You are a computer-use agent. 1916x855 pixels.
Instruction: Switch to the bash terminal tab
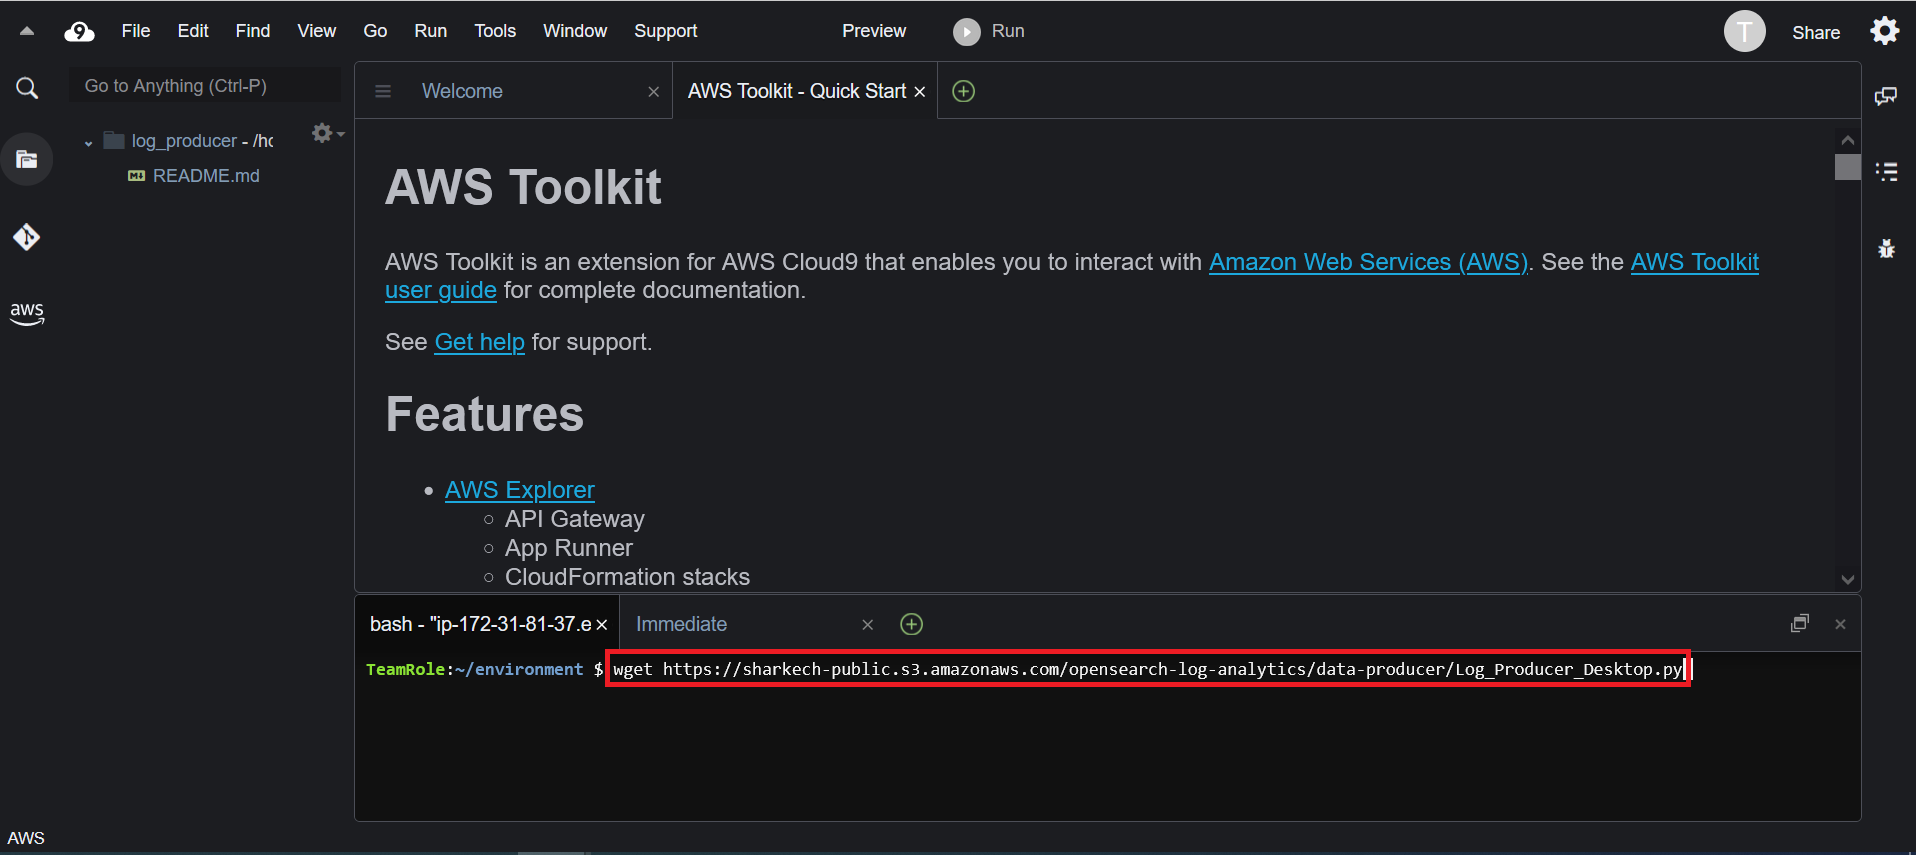481,624
